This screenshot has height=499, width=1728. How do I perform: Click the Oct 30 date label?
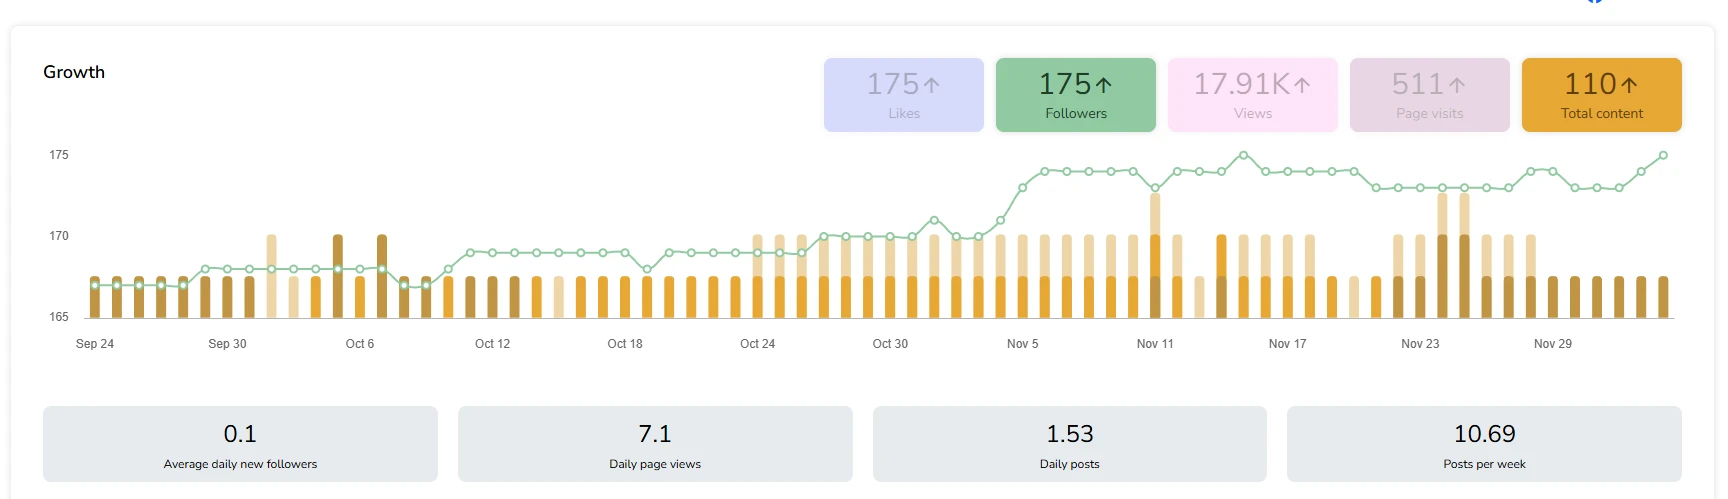pyautogui.click(x=890, y=344)
